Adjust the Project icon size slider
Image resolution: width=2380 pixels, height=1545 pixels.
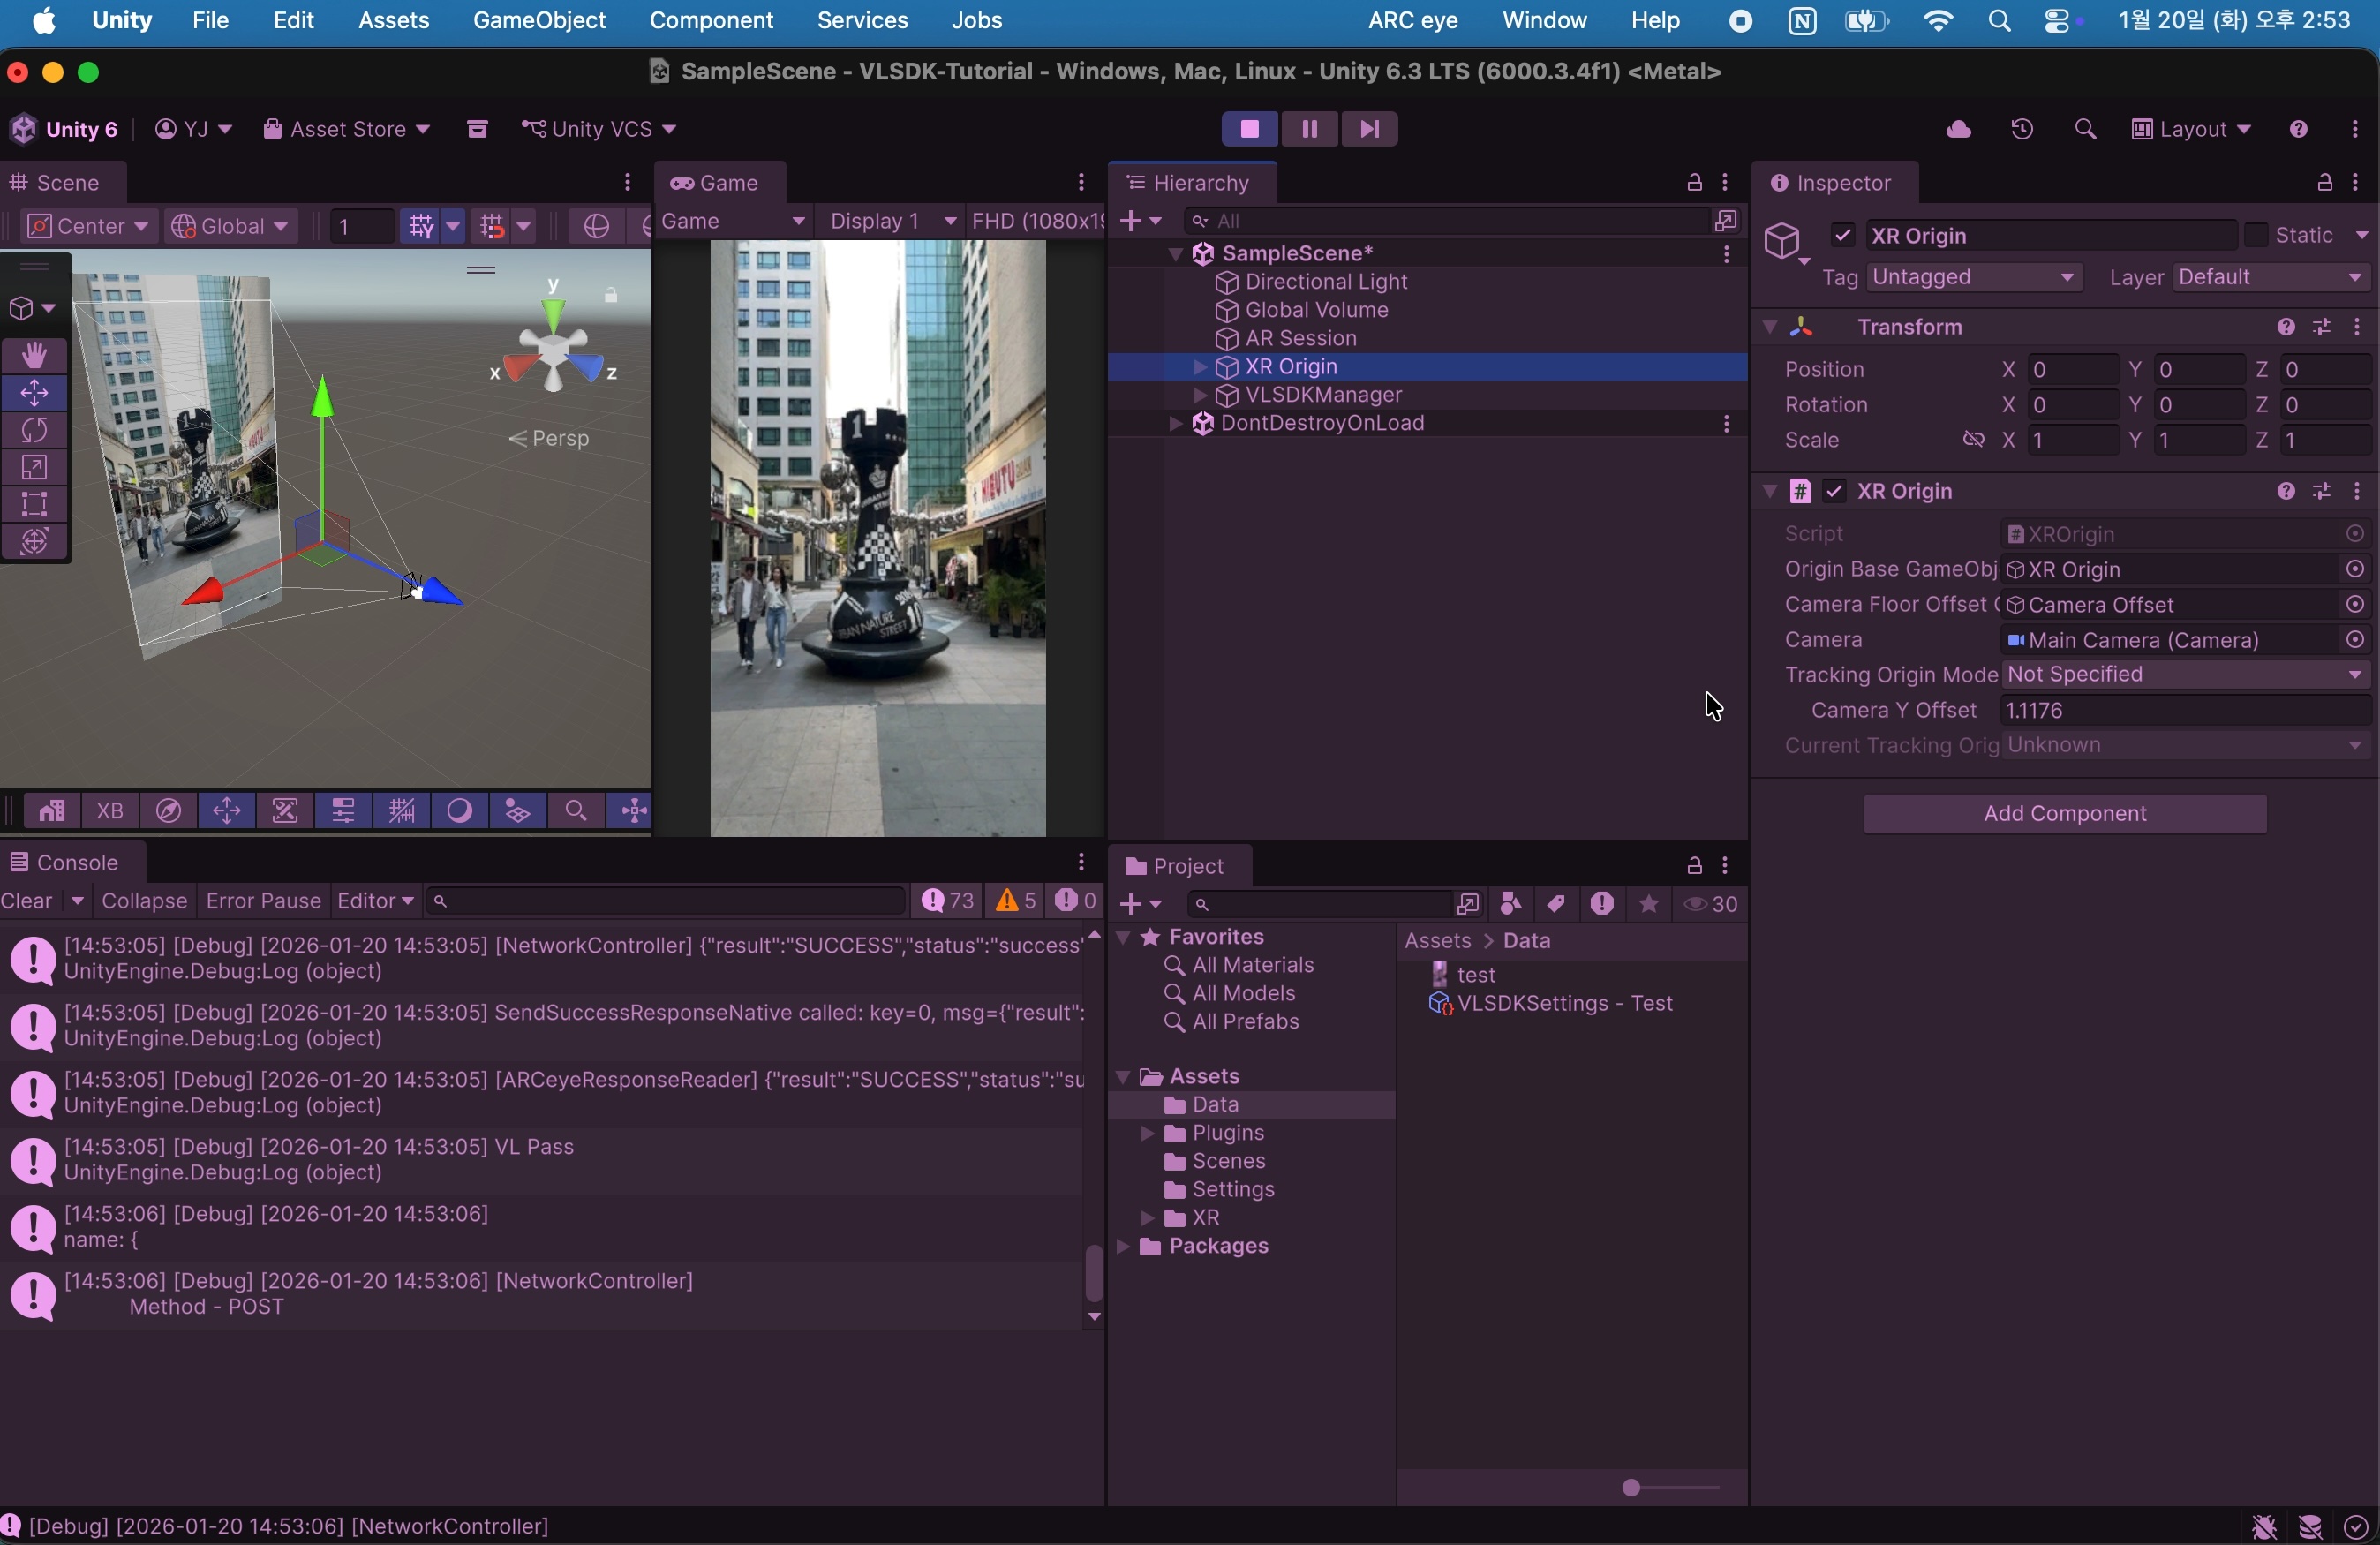click(1631, 1488)
